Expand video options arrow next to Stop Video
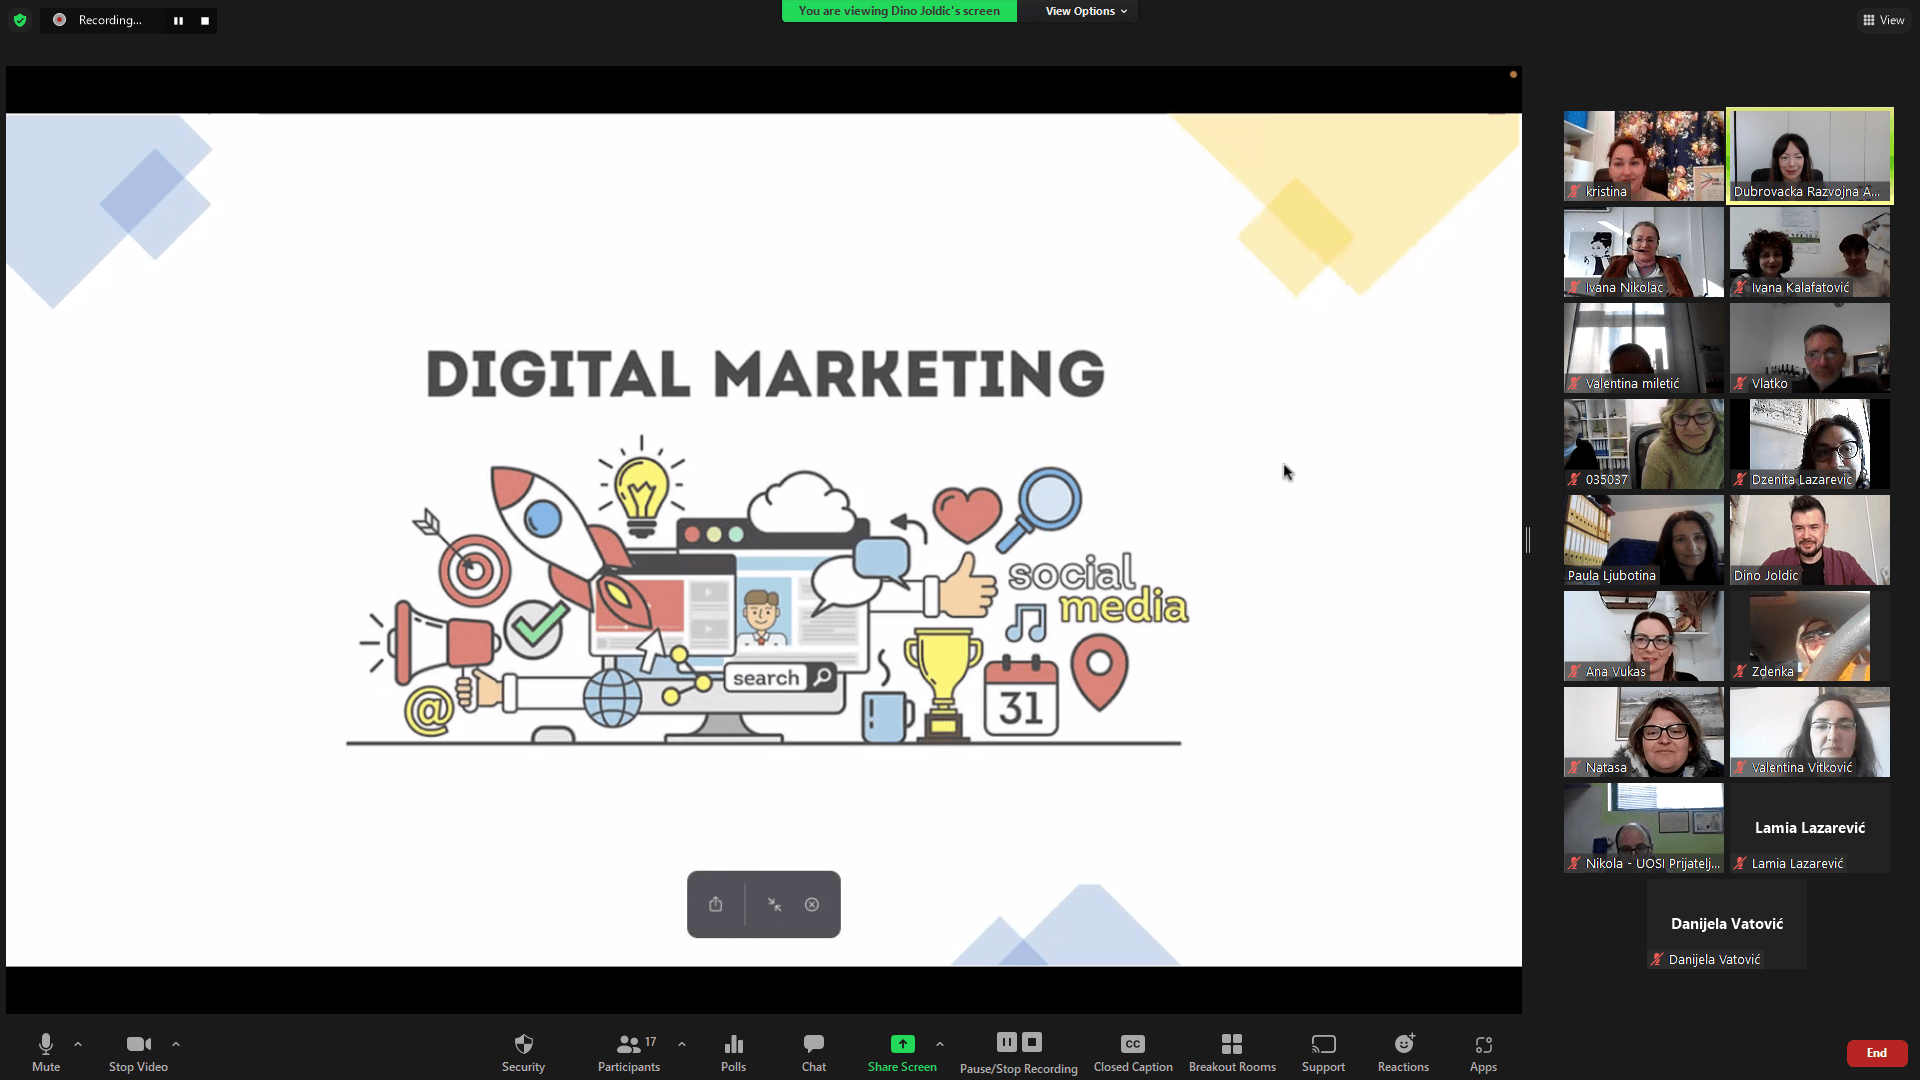Screen dimensions: 1920x1080 tap(176, 1044)
